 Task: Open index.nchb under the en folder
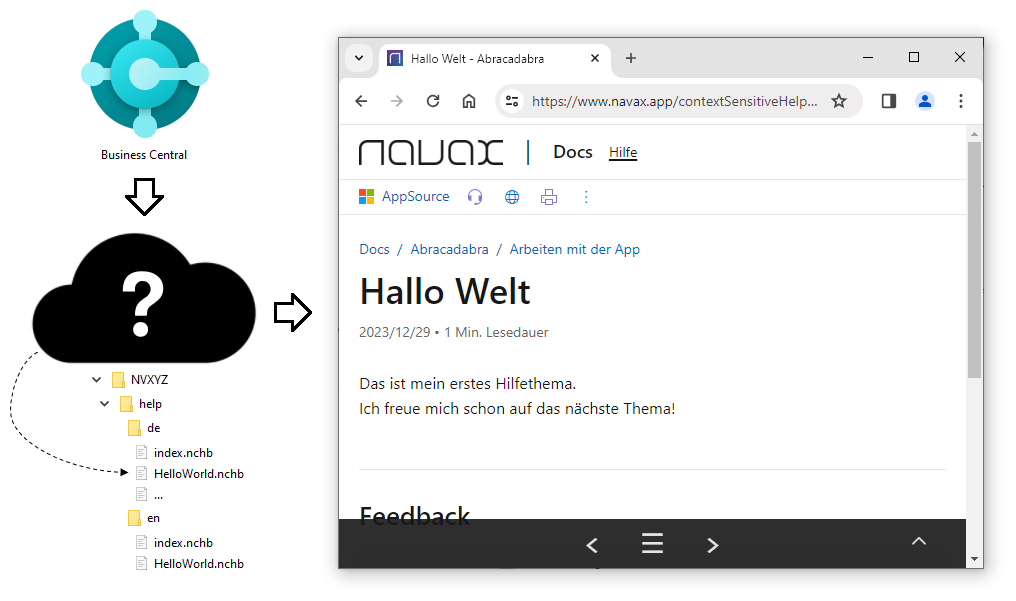coord(174,543)
